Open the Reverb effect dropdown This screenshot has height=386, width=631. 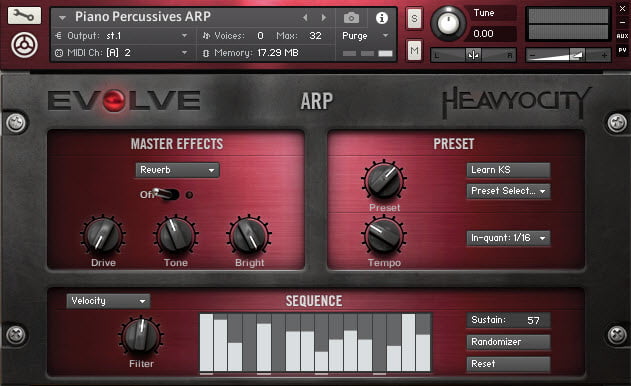[x=177, y=170]
